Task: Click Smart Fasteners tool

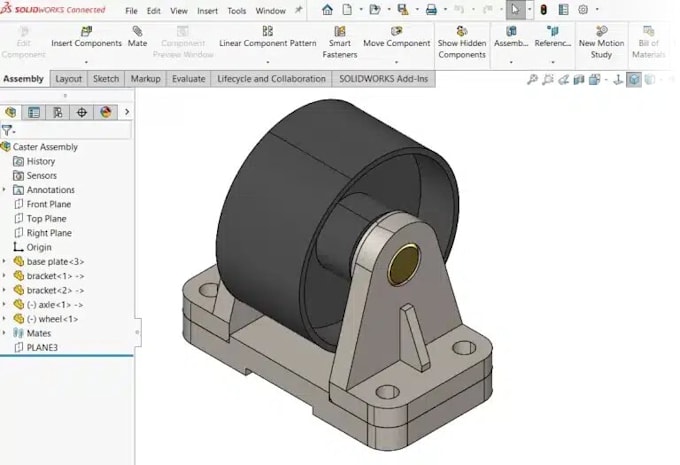Action: (x=340, y=43)
